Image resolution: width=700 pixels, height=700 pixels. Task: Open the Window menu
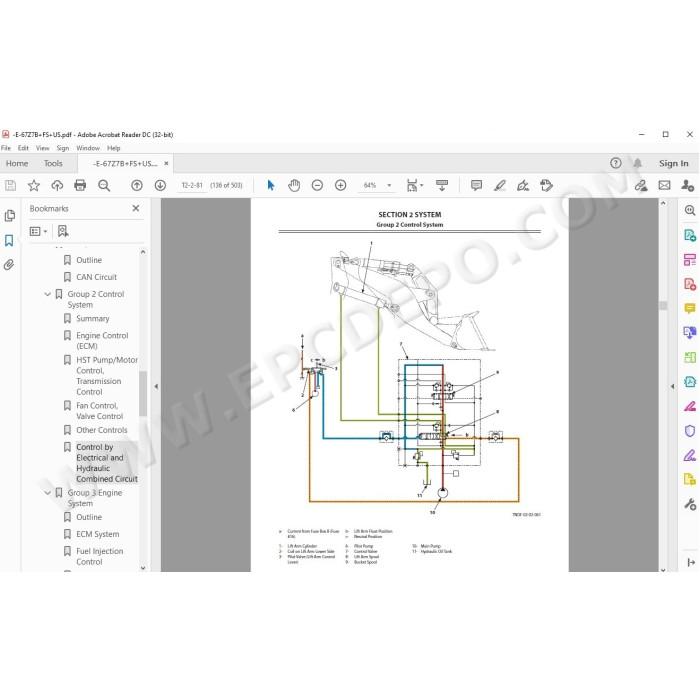(x=88, y=148)
